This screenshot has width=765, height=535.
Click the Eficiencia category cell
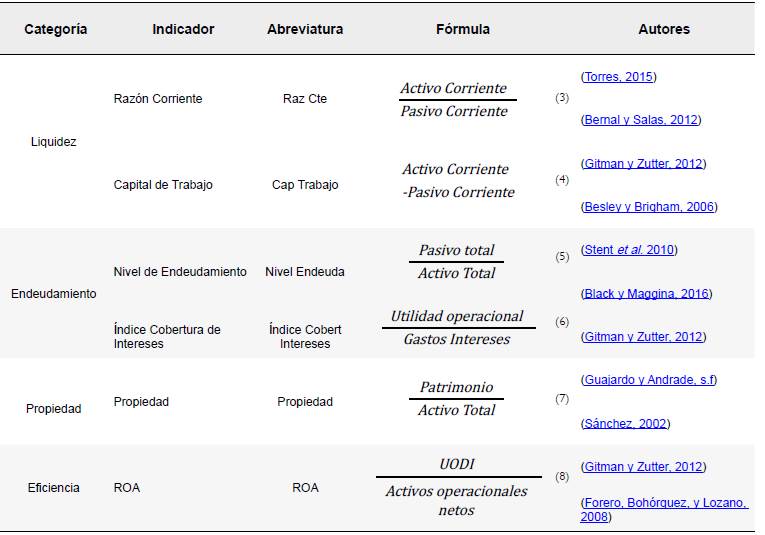point(54,488)
